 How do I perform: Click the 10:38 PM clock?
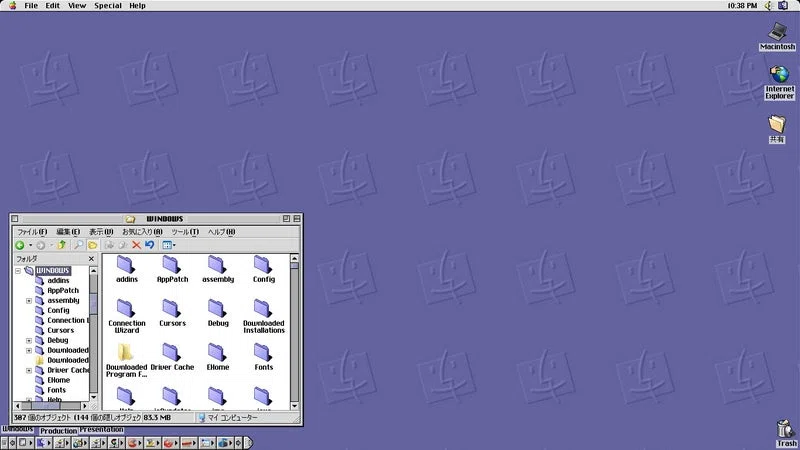(742, 6)
